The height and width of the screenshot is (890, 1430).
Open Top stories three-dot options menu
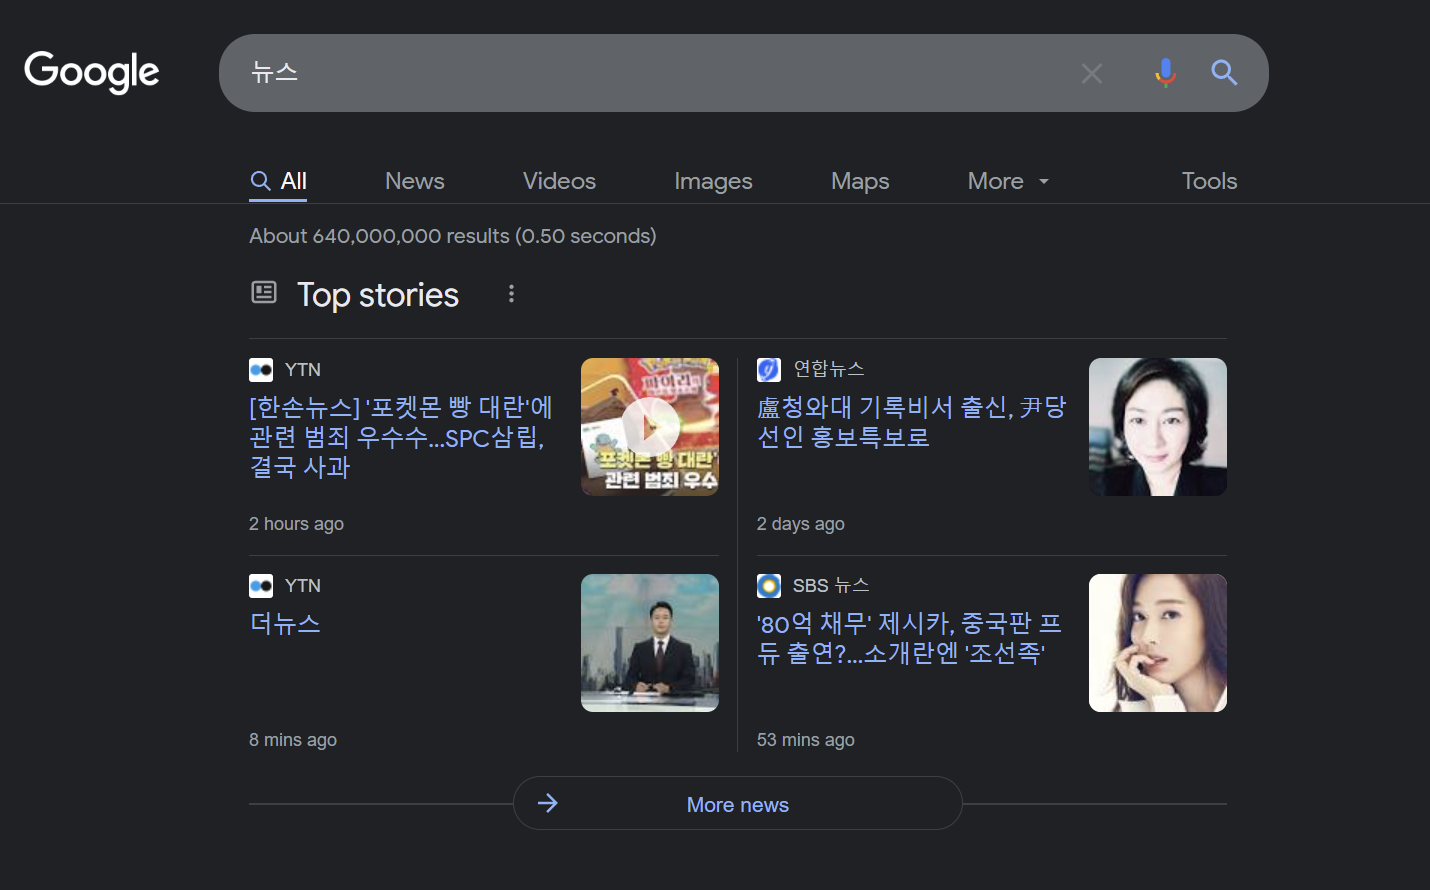click(511, 293)
